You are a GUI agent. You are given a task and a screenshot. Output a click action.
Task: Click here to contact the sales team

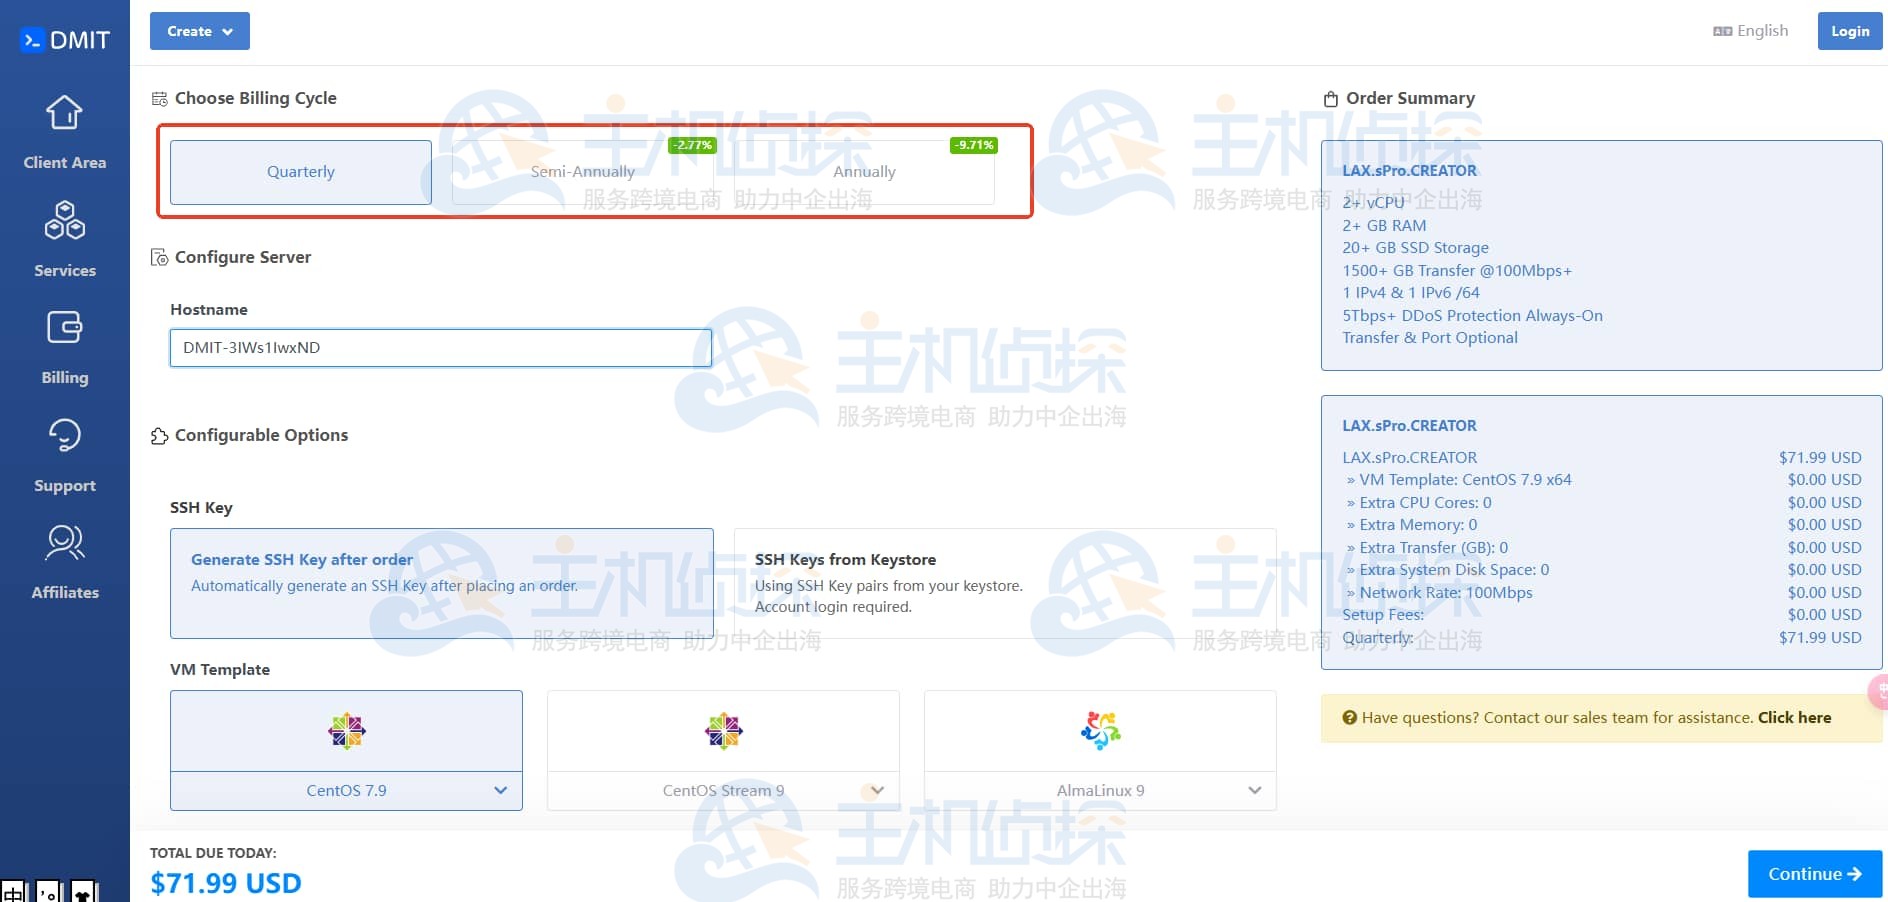[x=1795, y=717]
